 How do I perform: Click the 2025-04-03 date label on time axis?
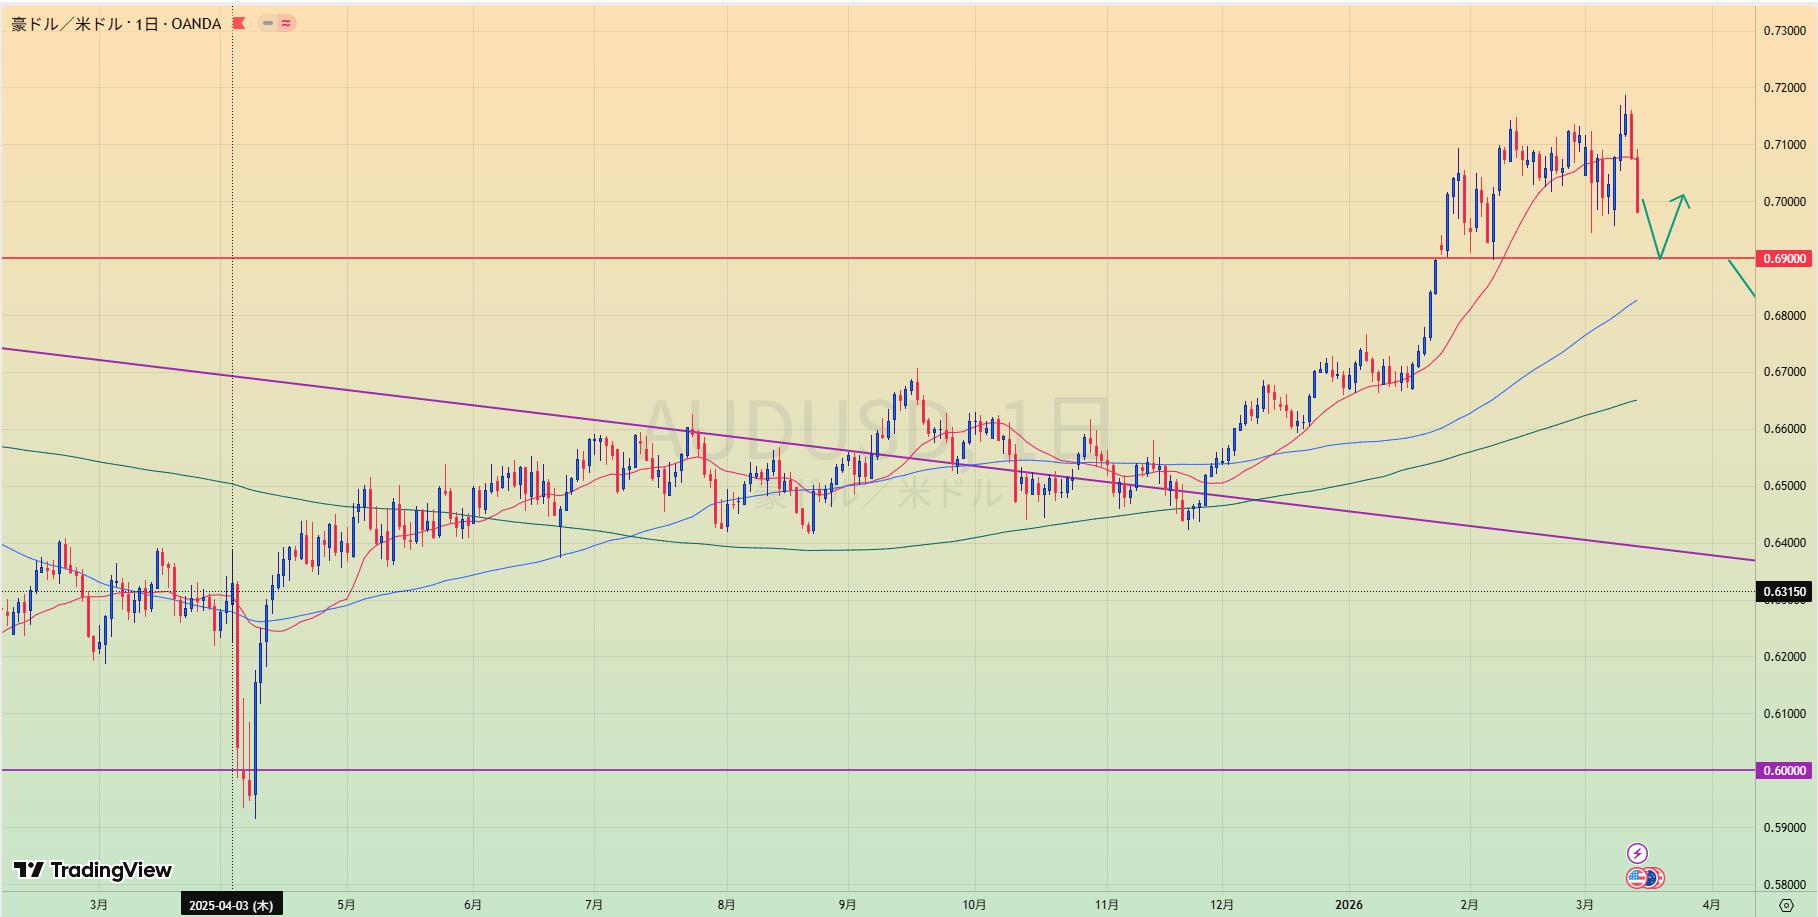(x=231, y=905)
